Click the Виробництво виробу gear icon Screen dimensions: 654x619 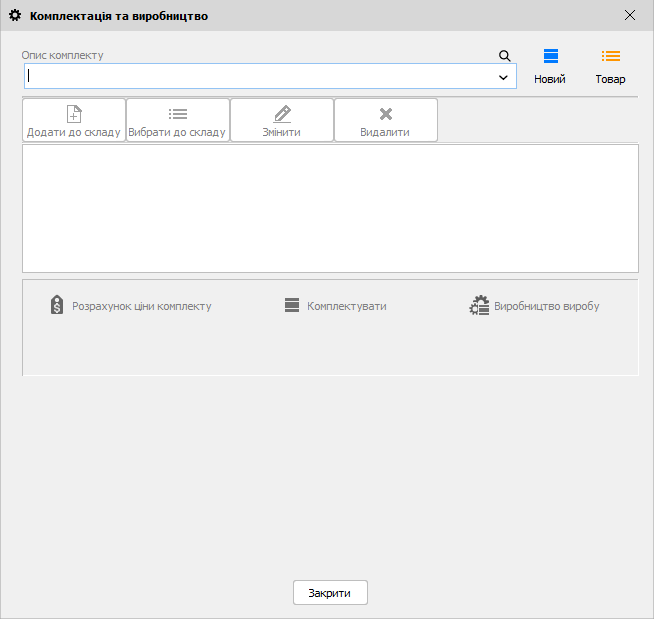(479, 306)
